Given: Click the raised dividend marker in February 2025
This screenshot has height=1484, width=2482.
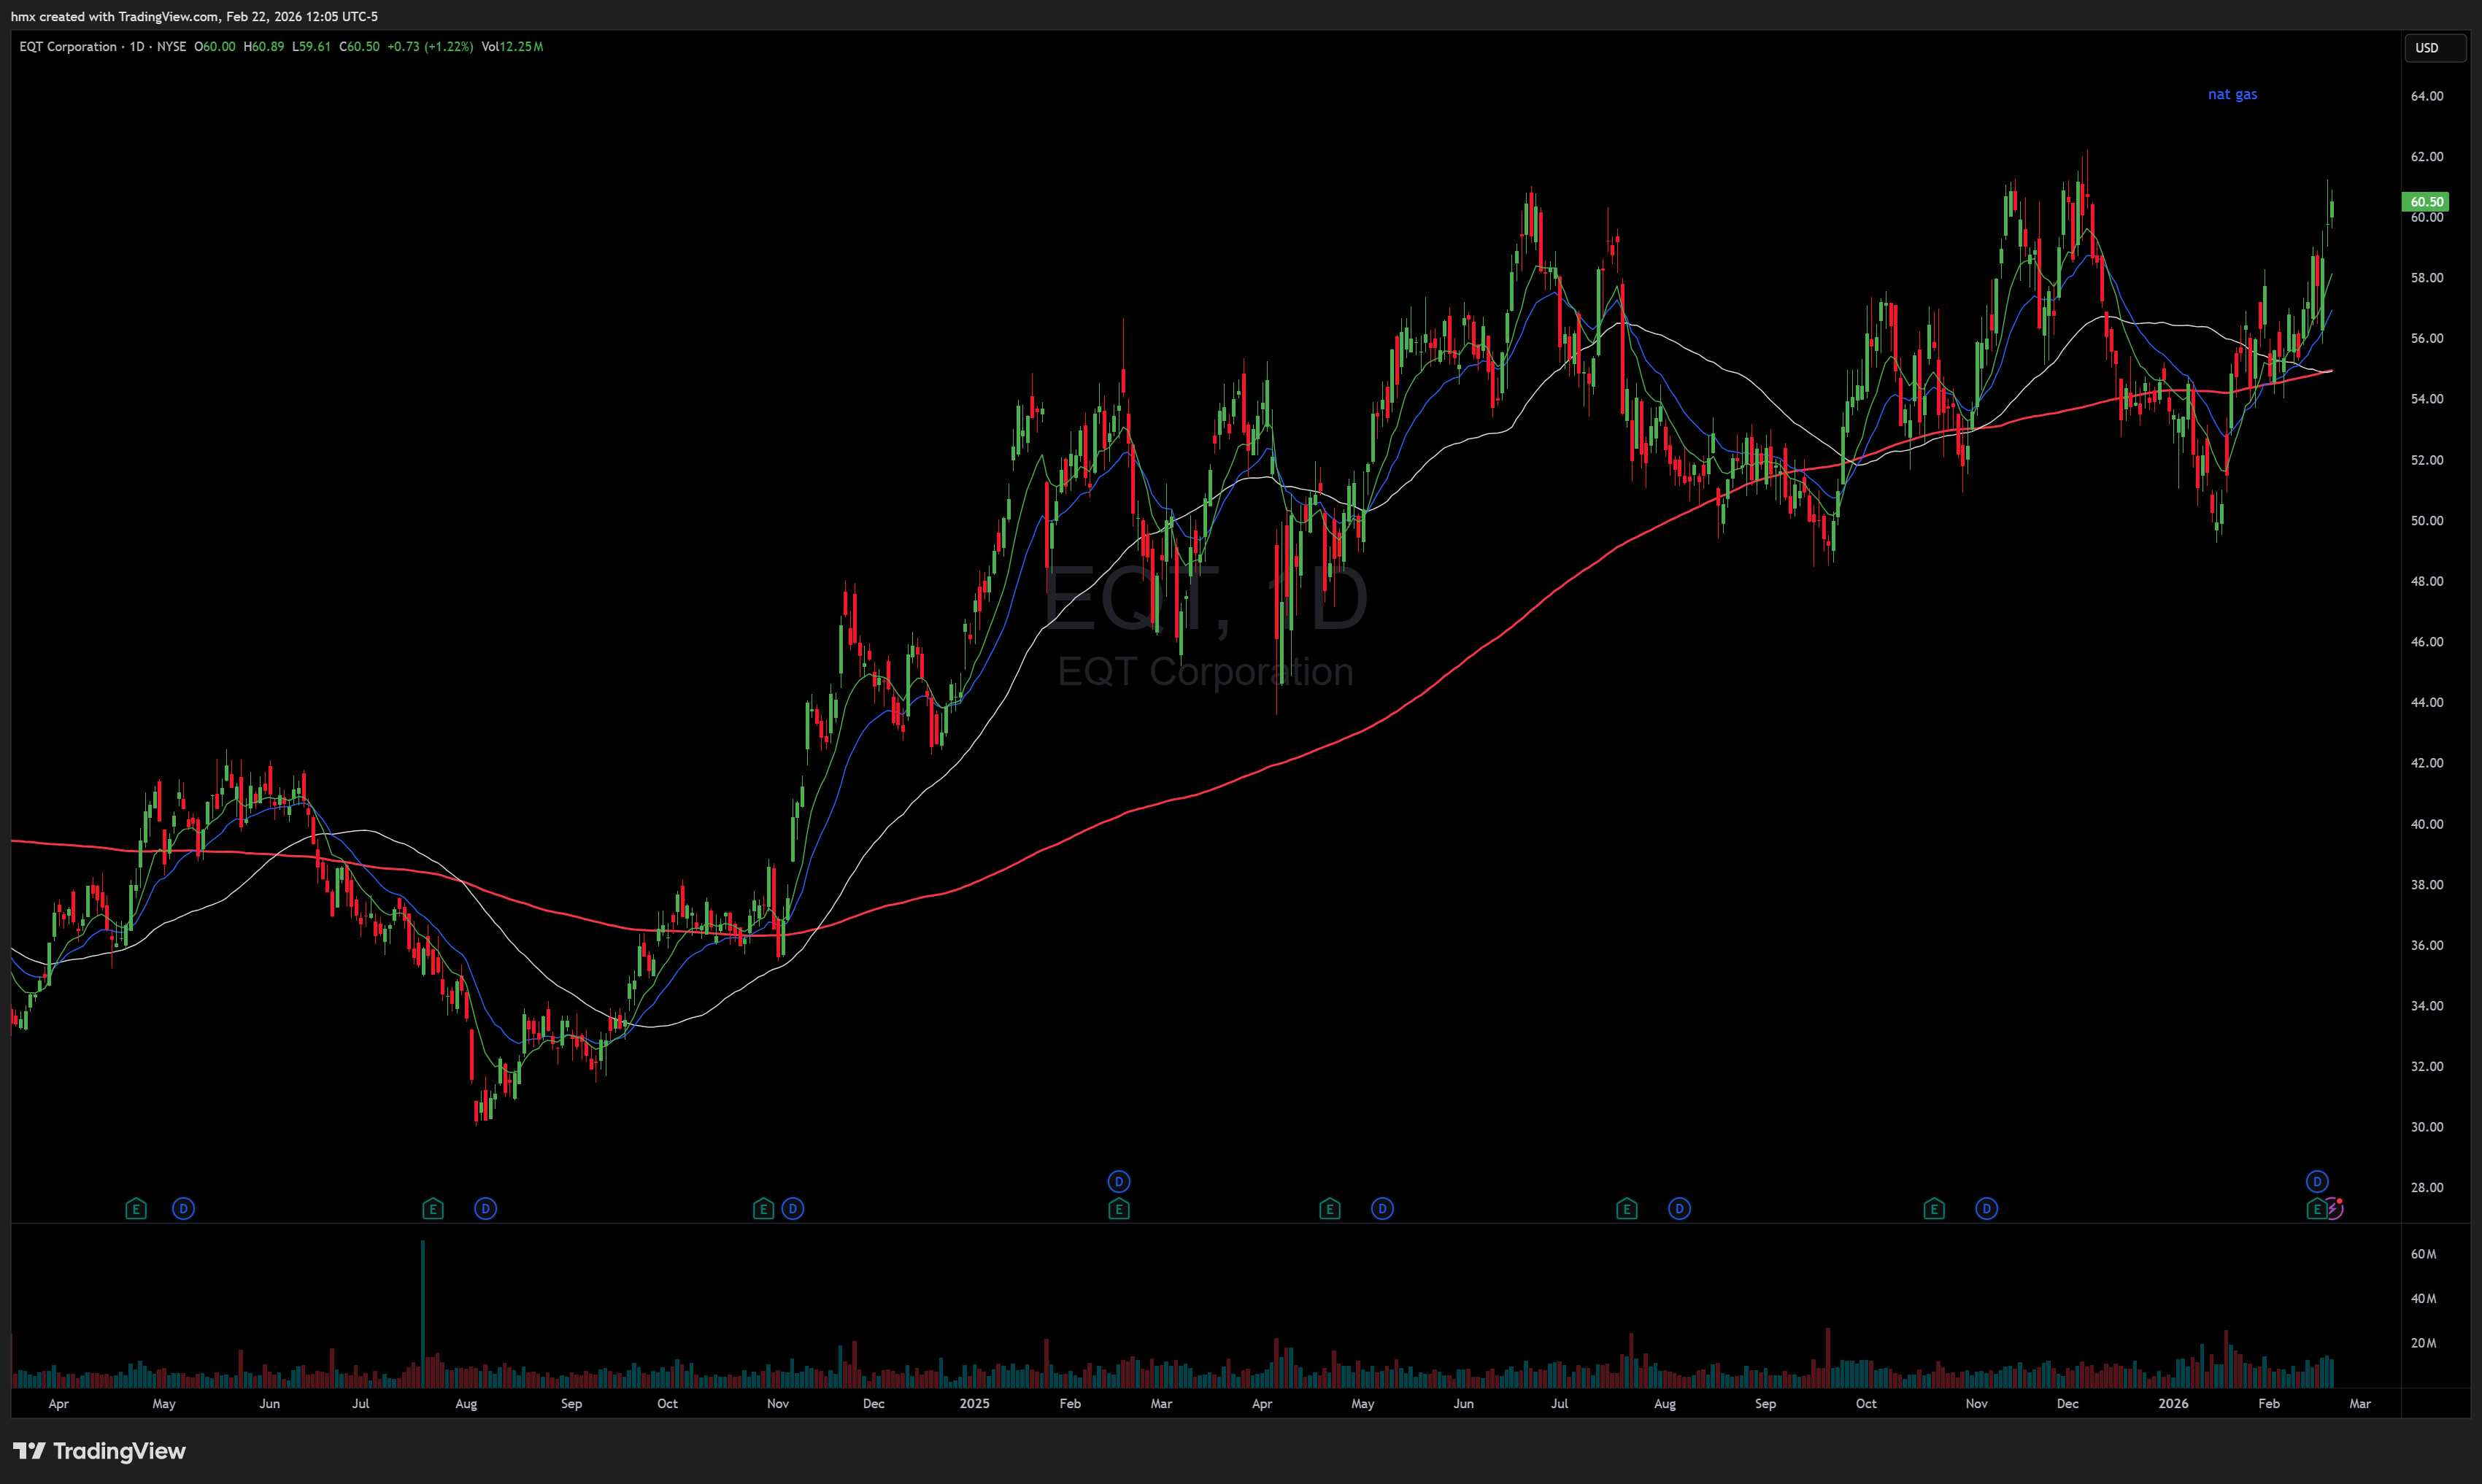Looking at the screenshot, I should (1119, 1182).
